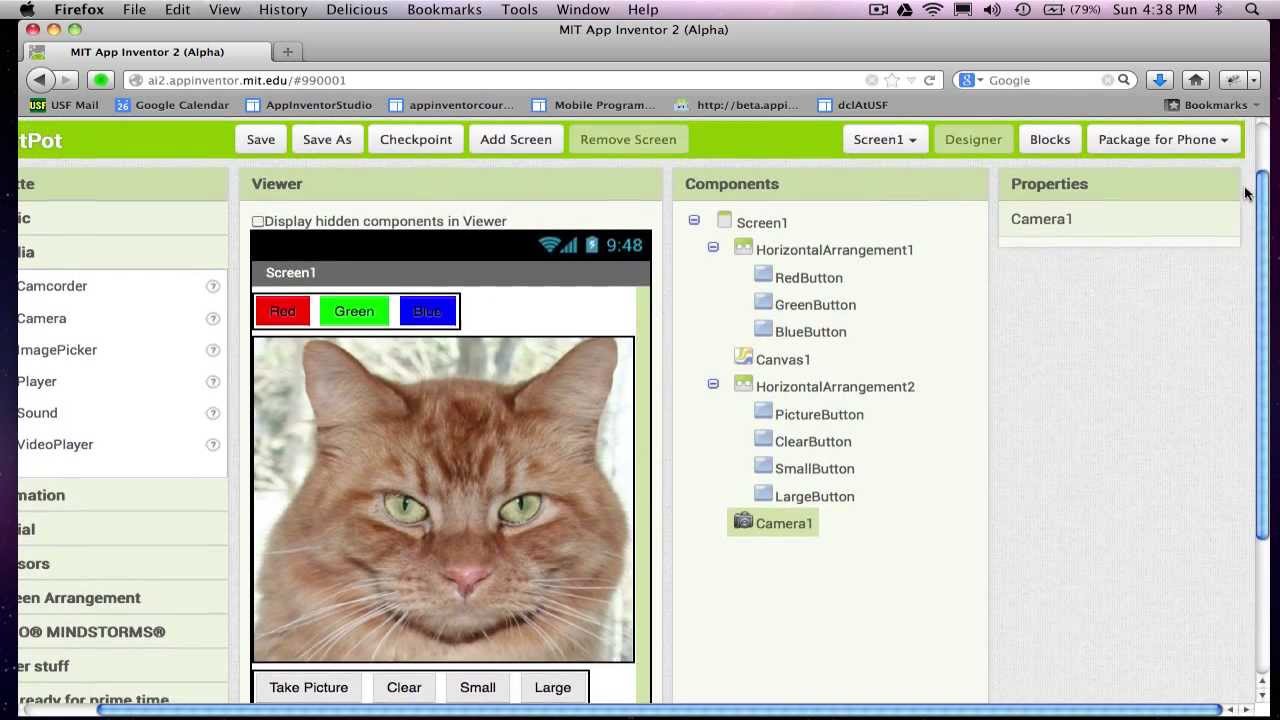Click the Green button in Viewer

point(354,312)
